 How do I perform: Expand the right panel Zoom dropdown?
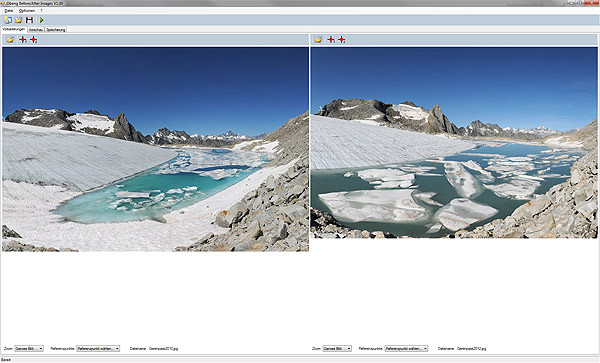pos(337,348)
